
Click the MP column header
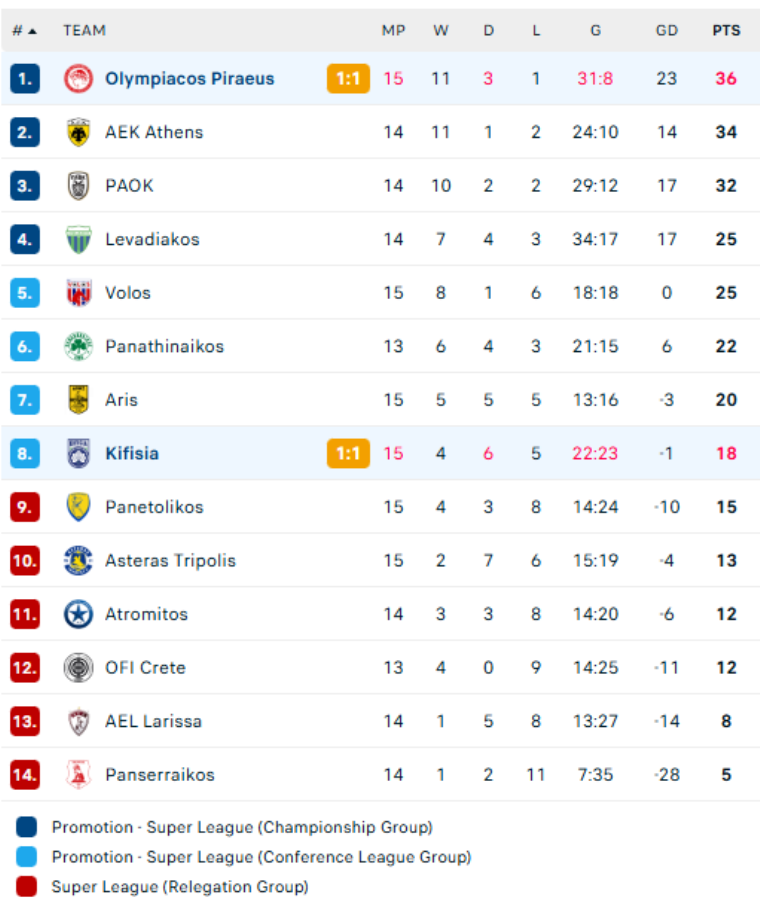[393, 30]
